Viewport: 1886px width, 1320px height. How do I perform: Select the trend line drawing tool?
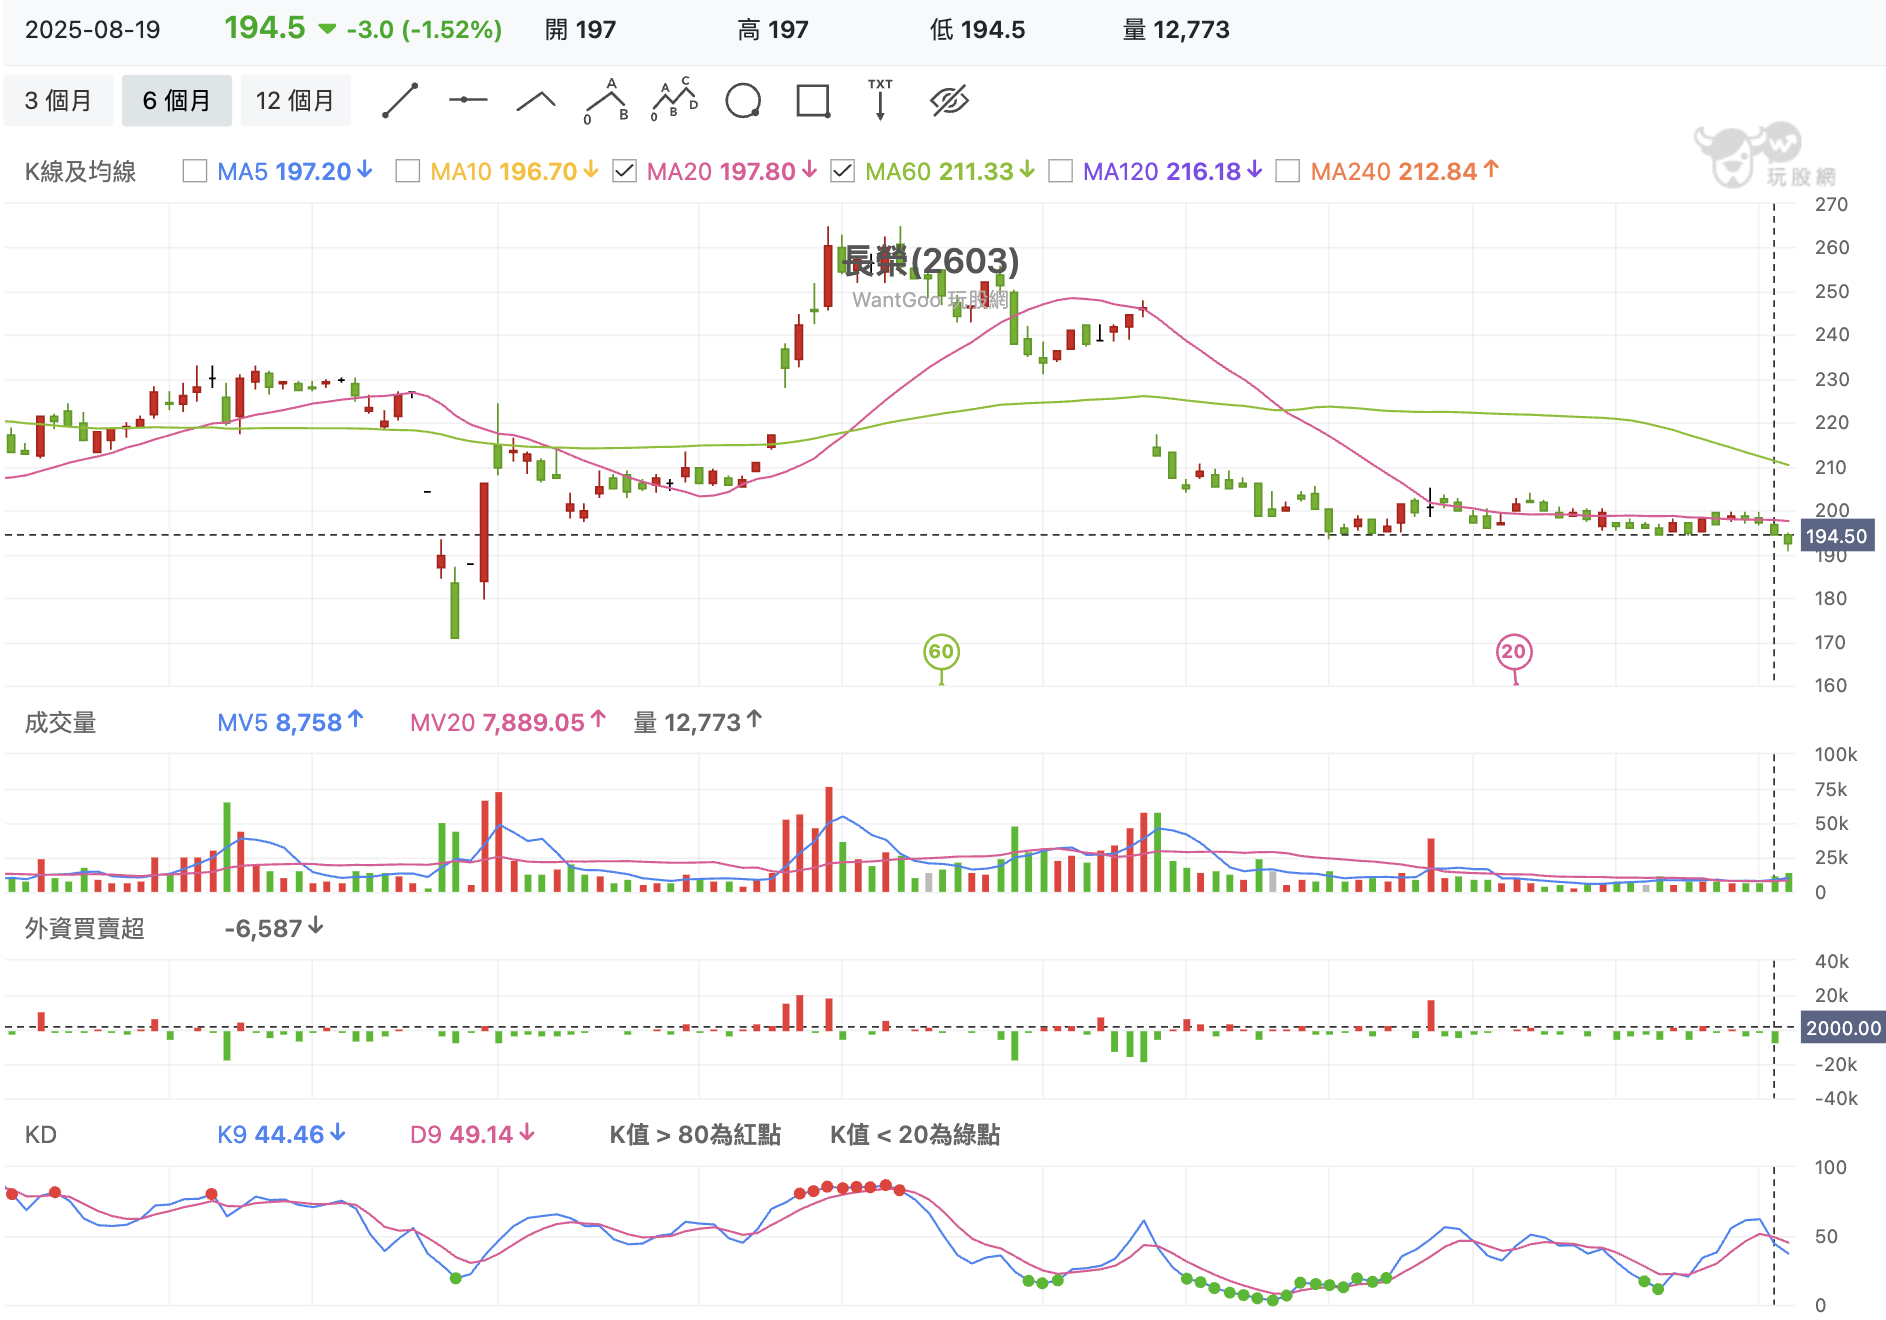pyautogui.click(x=400, y=101)
